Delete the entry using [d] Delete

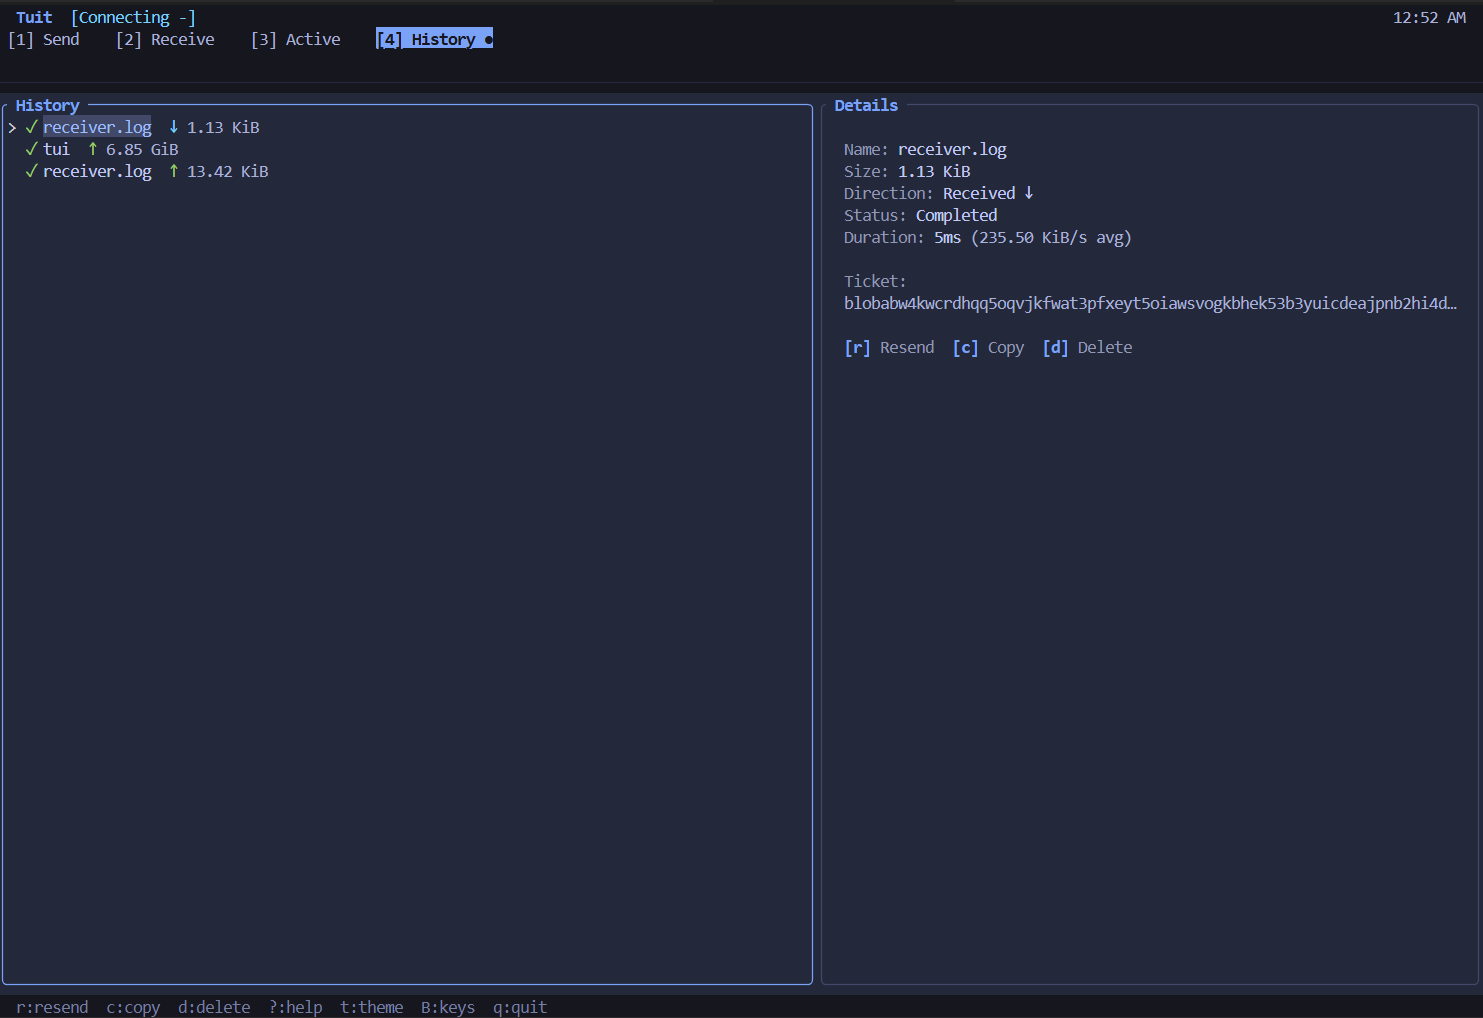click(x=1088, y=347)
